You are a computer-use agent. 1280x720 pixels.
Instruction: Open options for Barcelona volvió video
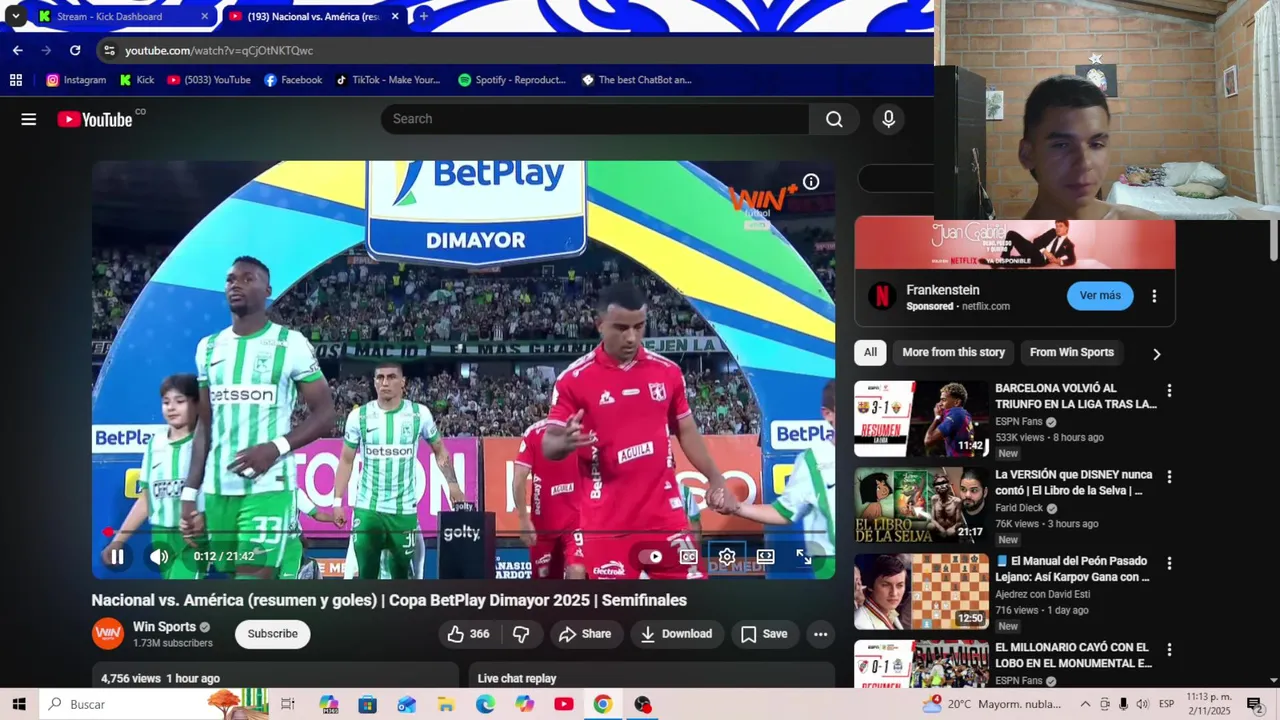pos(1168,390)
